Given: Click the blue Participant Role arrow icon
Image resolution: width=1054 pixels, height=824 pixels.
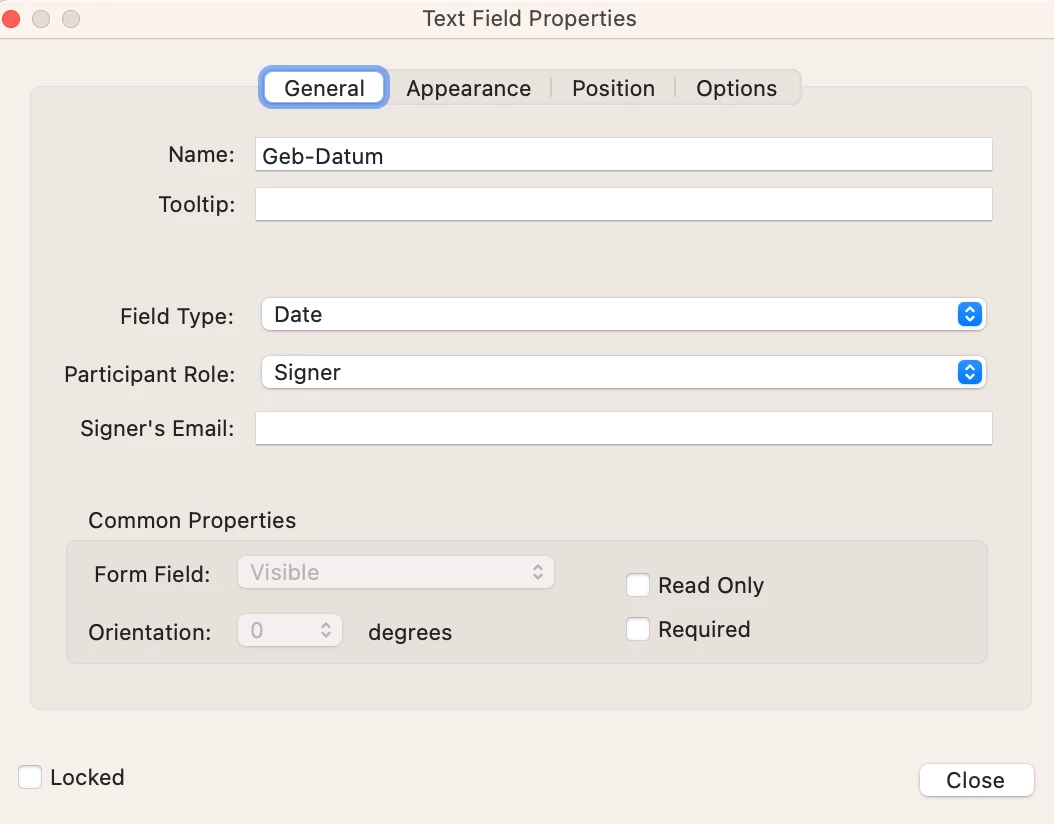Looking at the screenshot, I should [x=969, y=372].
